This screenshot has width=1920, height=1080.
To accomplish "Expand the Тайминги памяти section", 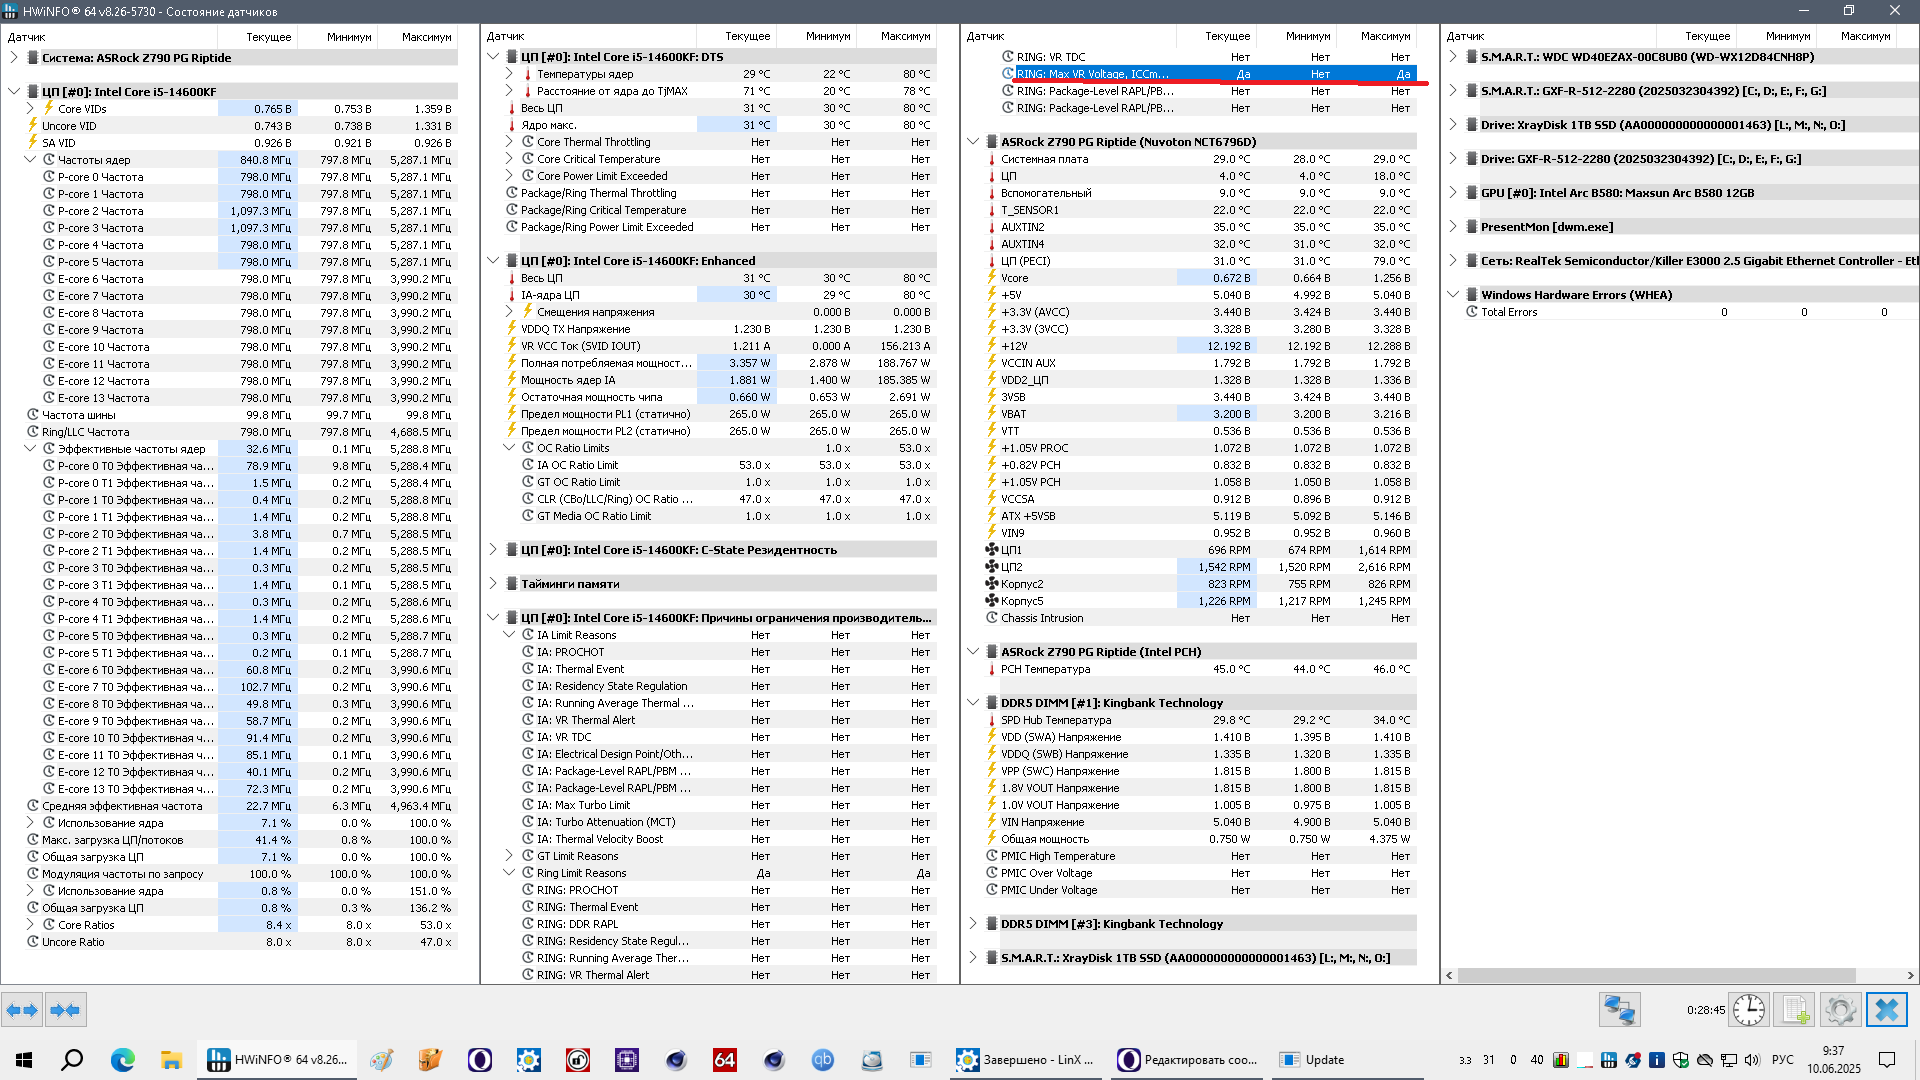I will click(x=493, y=584).
